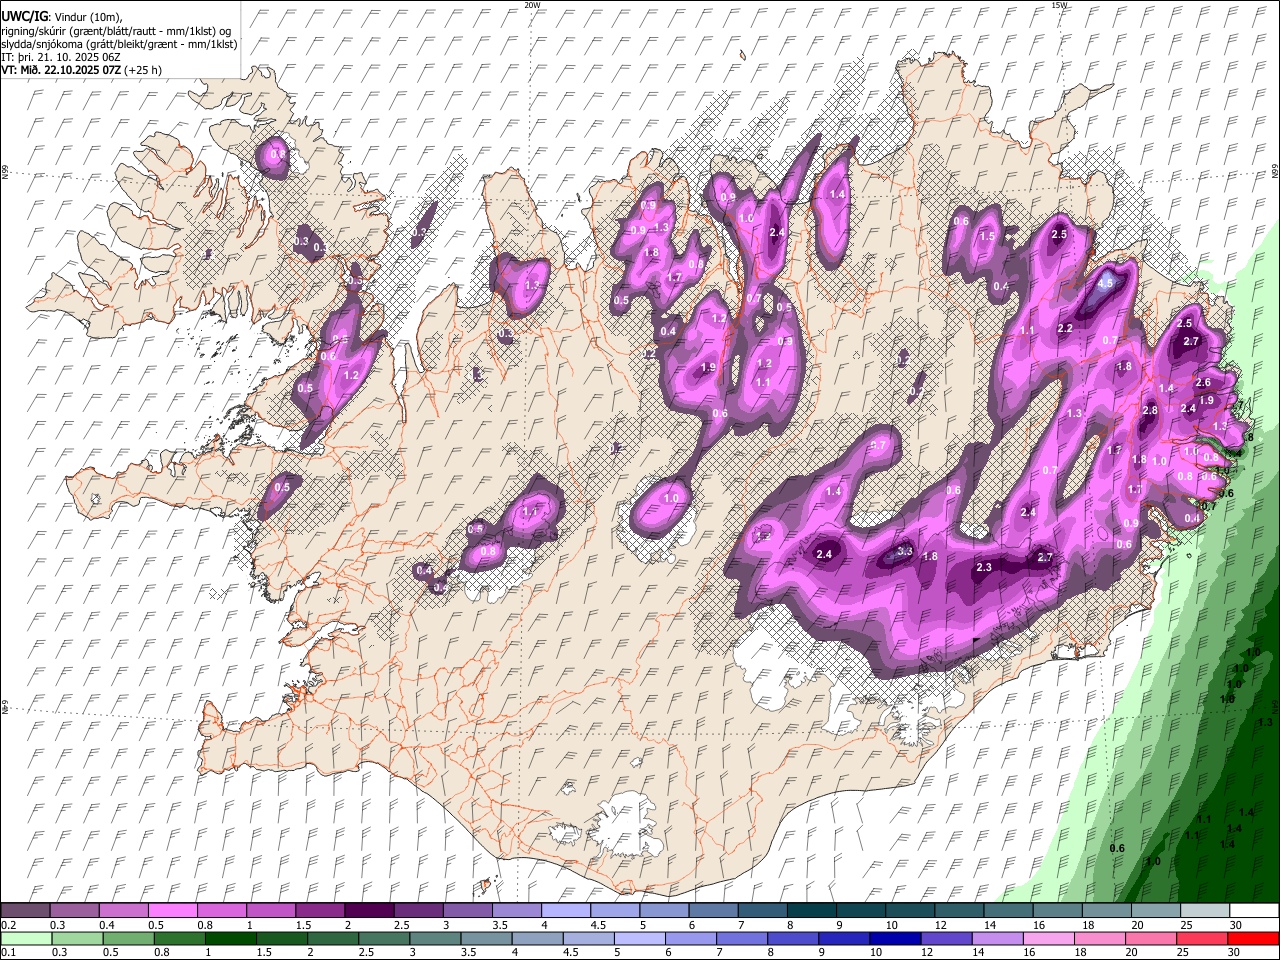
Task: Pick the periwinkle 4.5 swatch in the snow legend
Action: point(614,911)
